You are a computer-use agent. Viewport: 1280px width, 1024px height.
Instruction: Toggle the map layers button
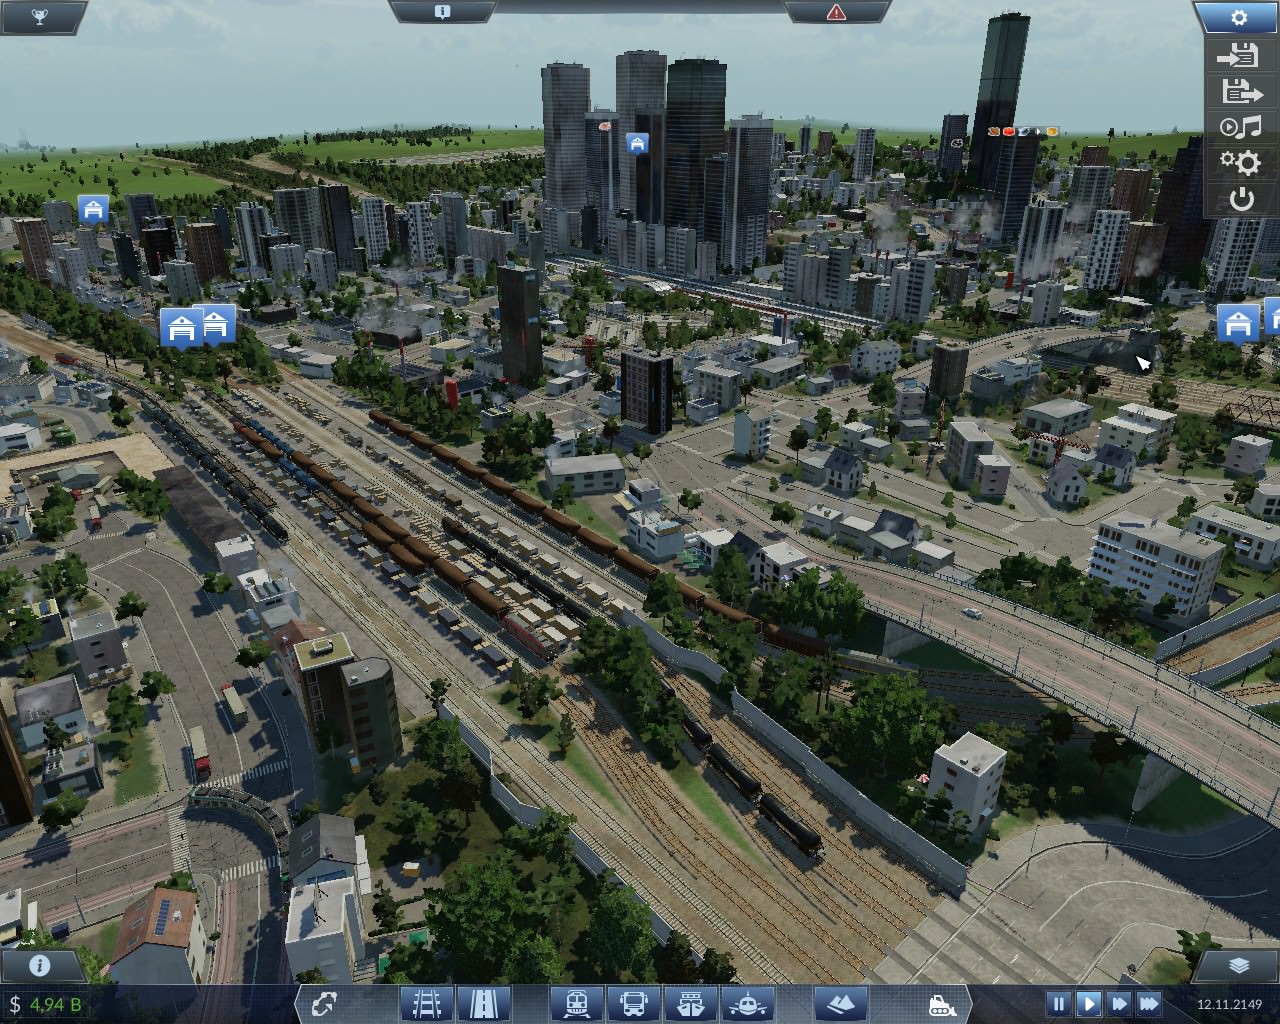1239,966
